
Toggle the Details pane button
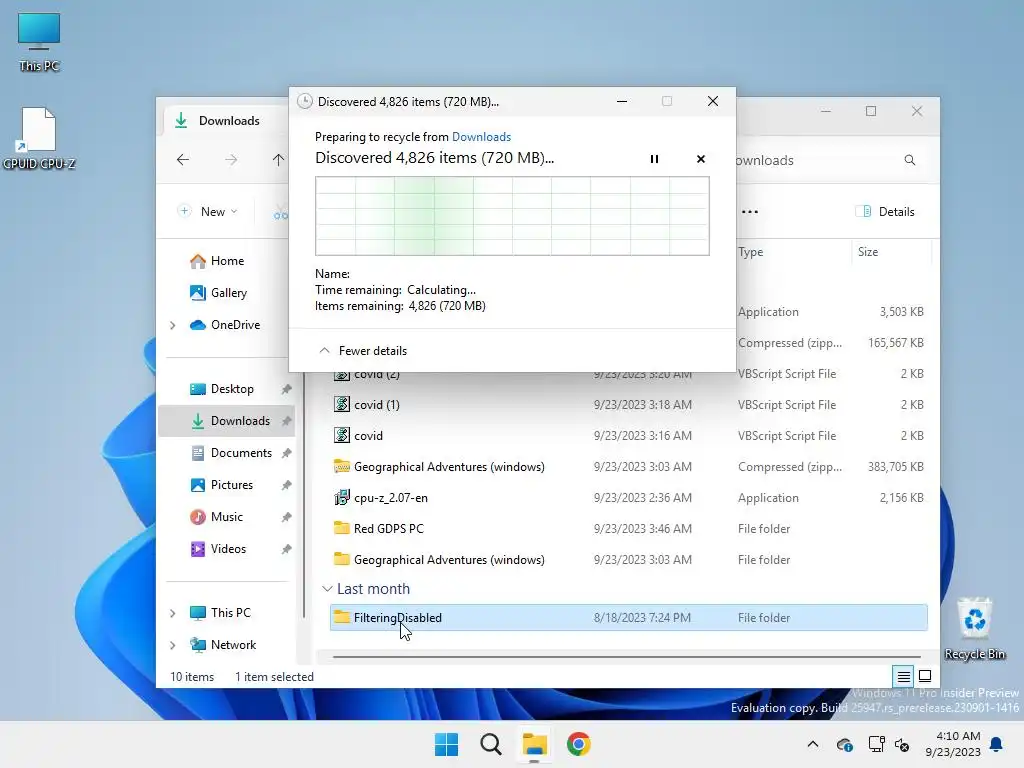885,212
